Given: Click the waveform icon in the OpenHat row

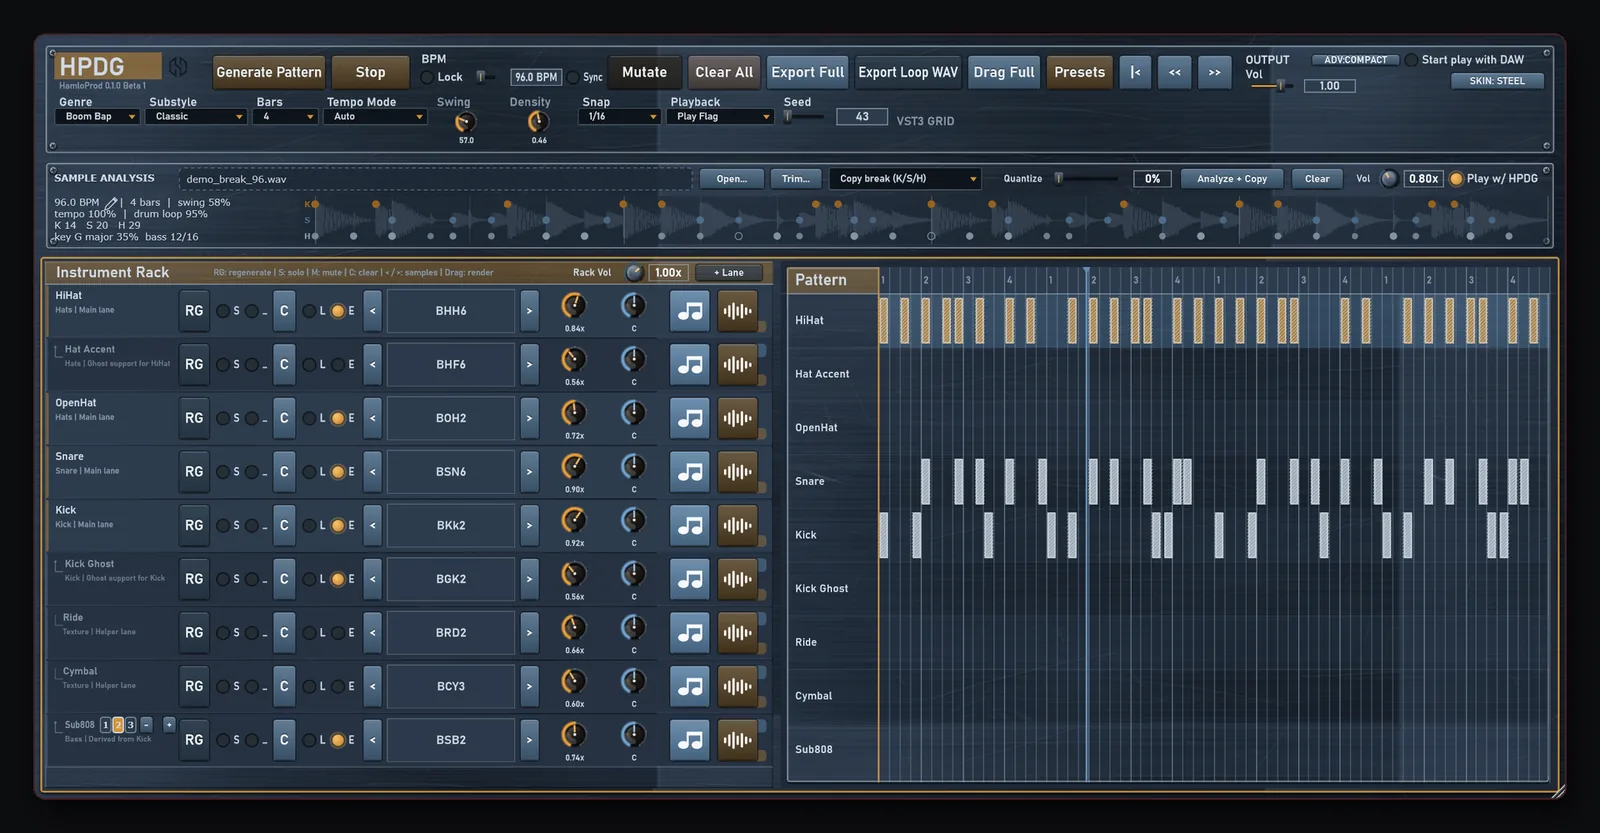Looking at the screenshot, I should (737, 418).
